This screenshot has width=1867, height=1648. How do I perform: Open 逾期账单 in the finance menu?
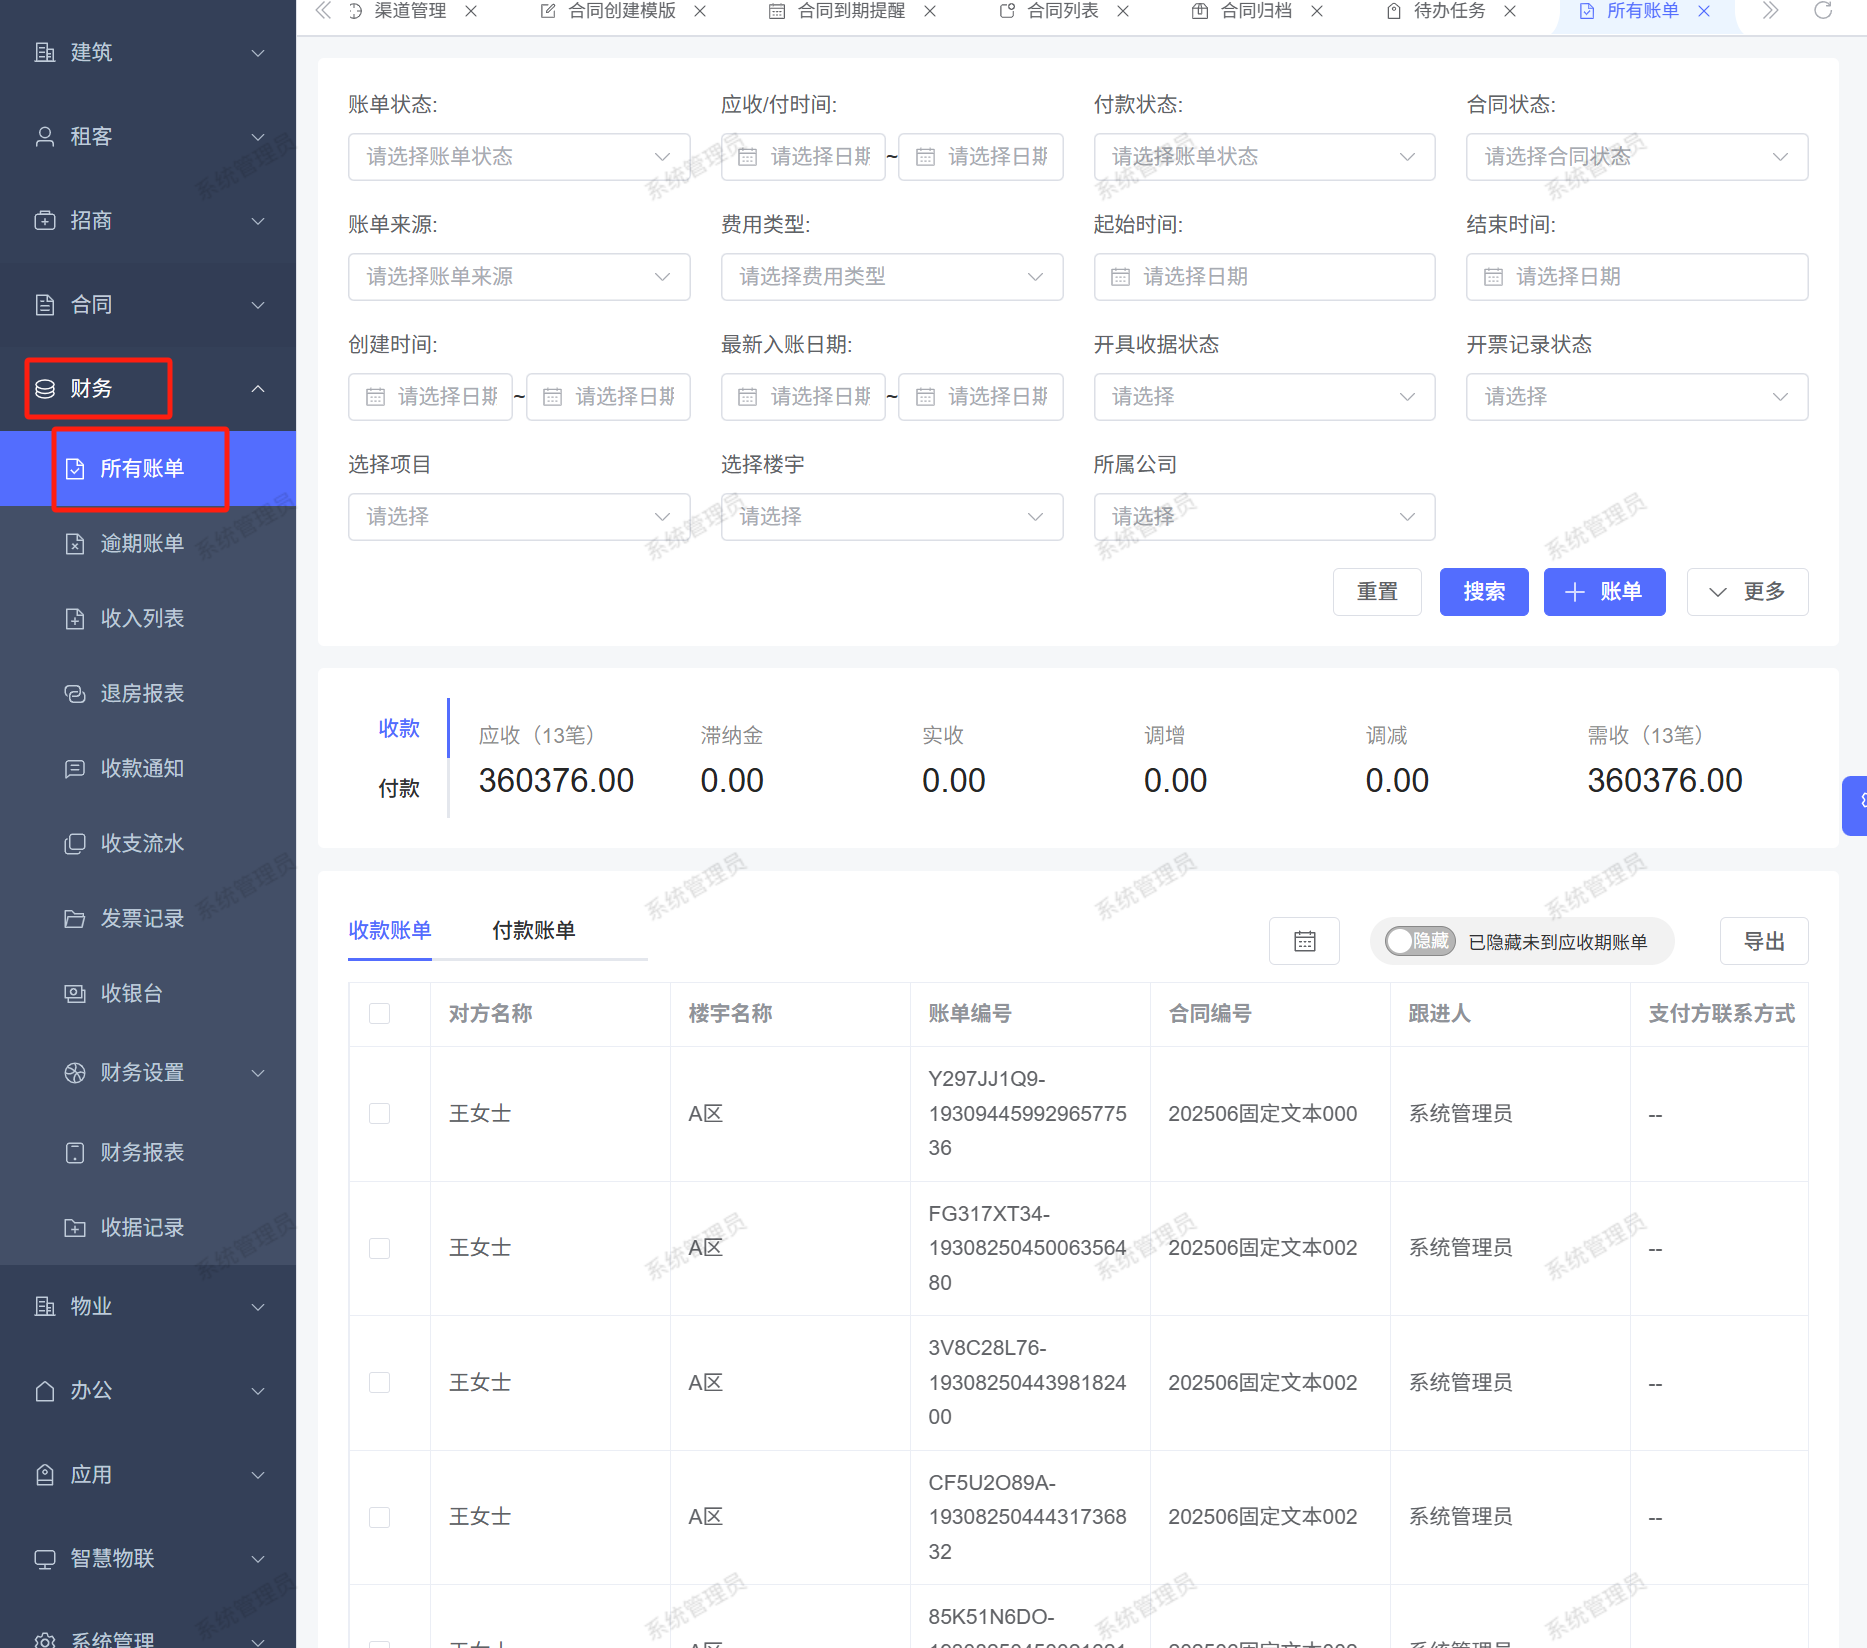click(142, 543)
